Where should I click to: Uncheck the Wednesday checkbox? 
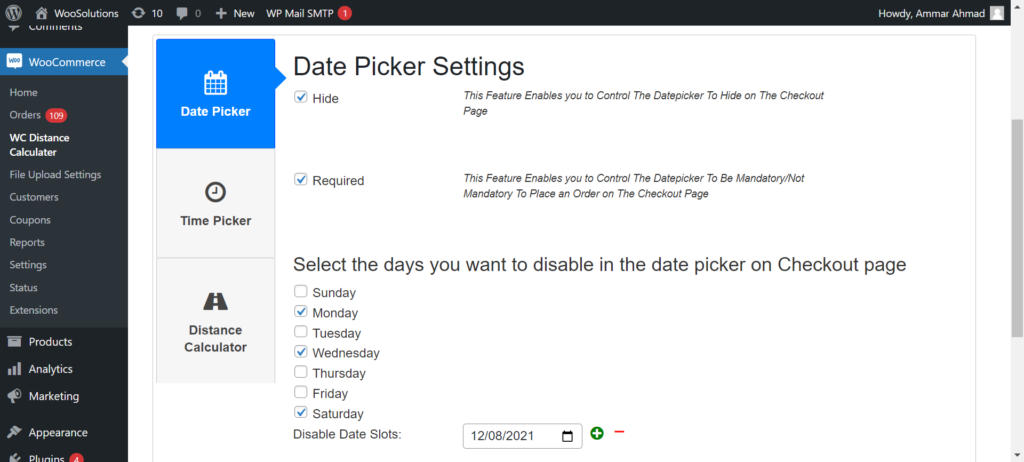[x=300, y=352]
